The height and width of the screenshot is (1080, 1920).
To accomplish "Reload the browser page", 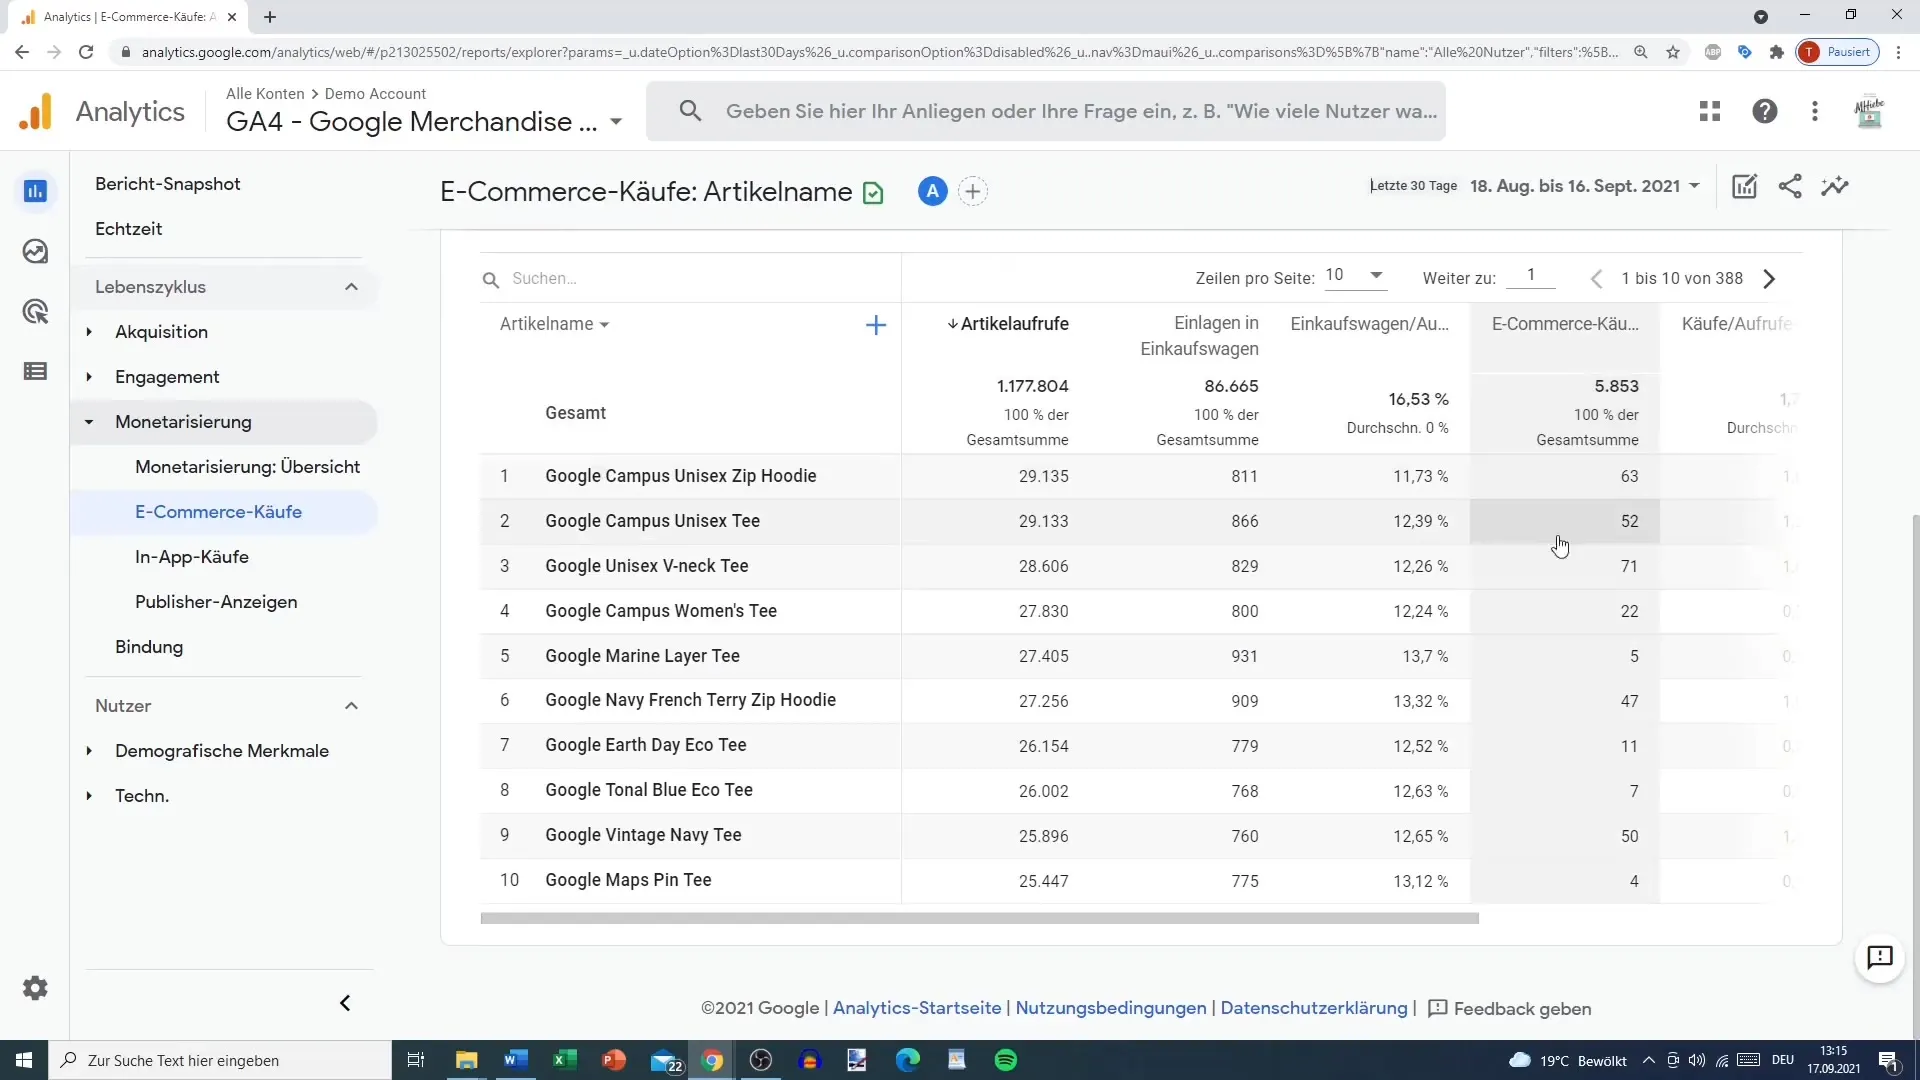I will pyautogui.click(x=86, y=52).
